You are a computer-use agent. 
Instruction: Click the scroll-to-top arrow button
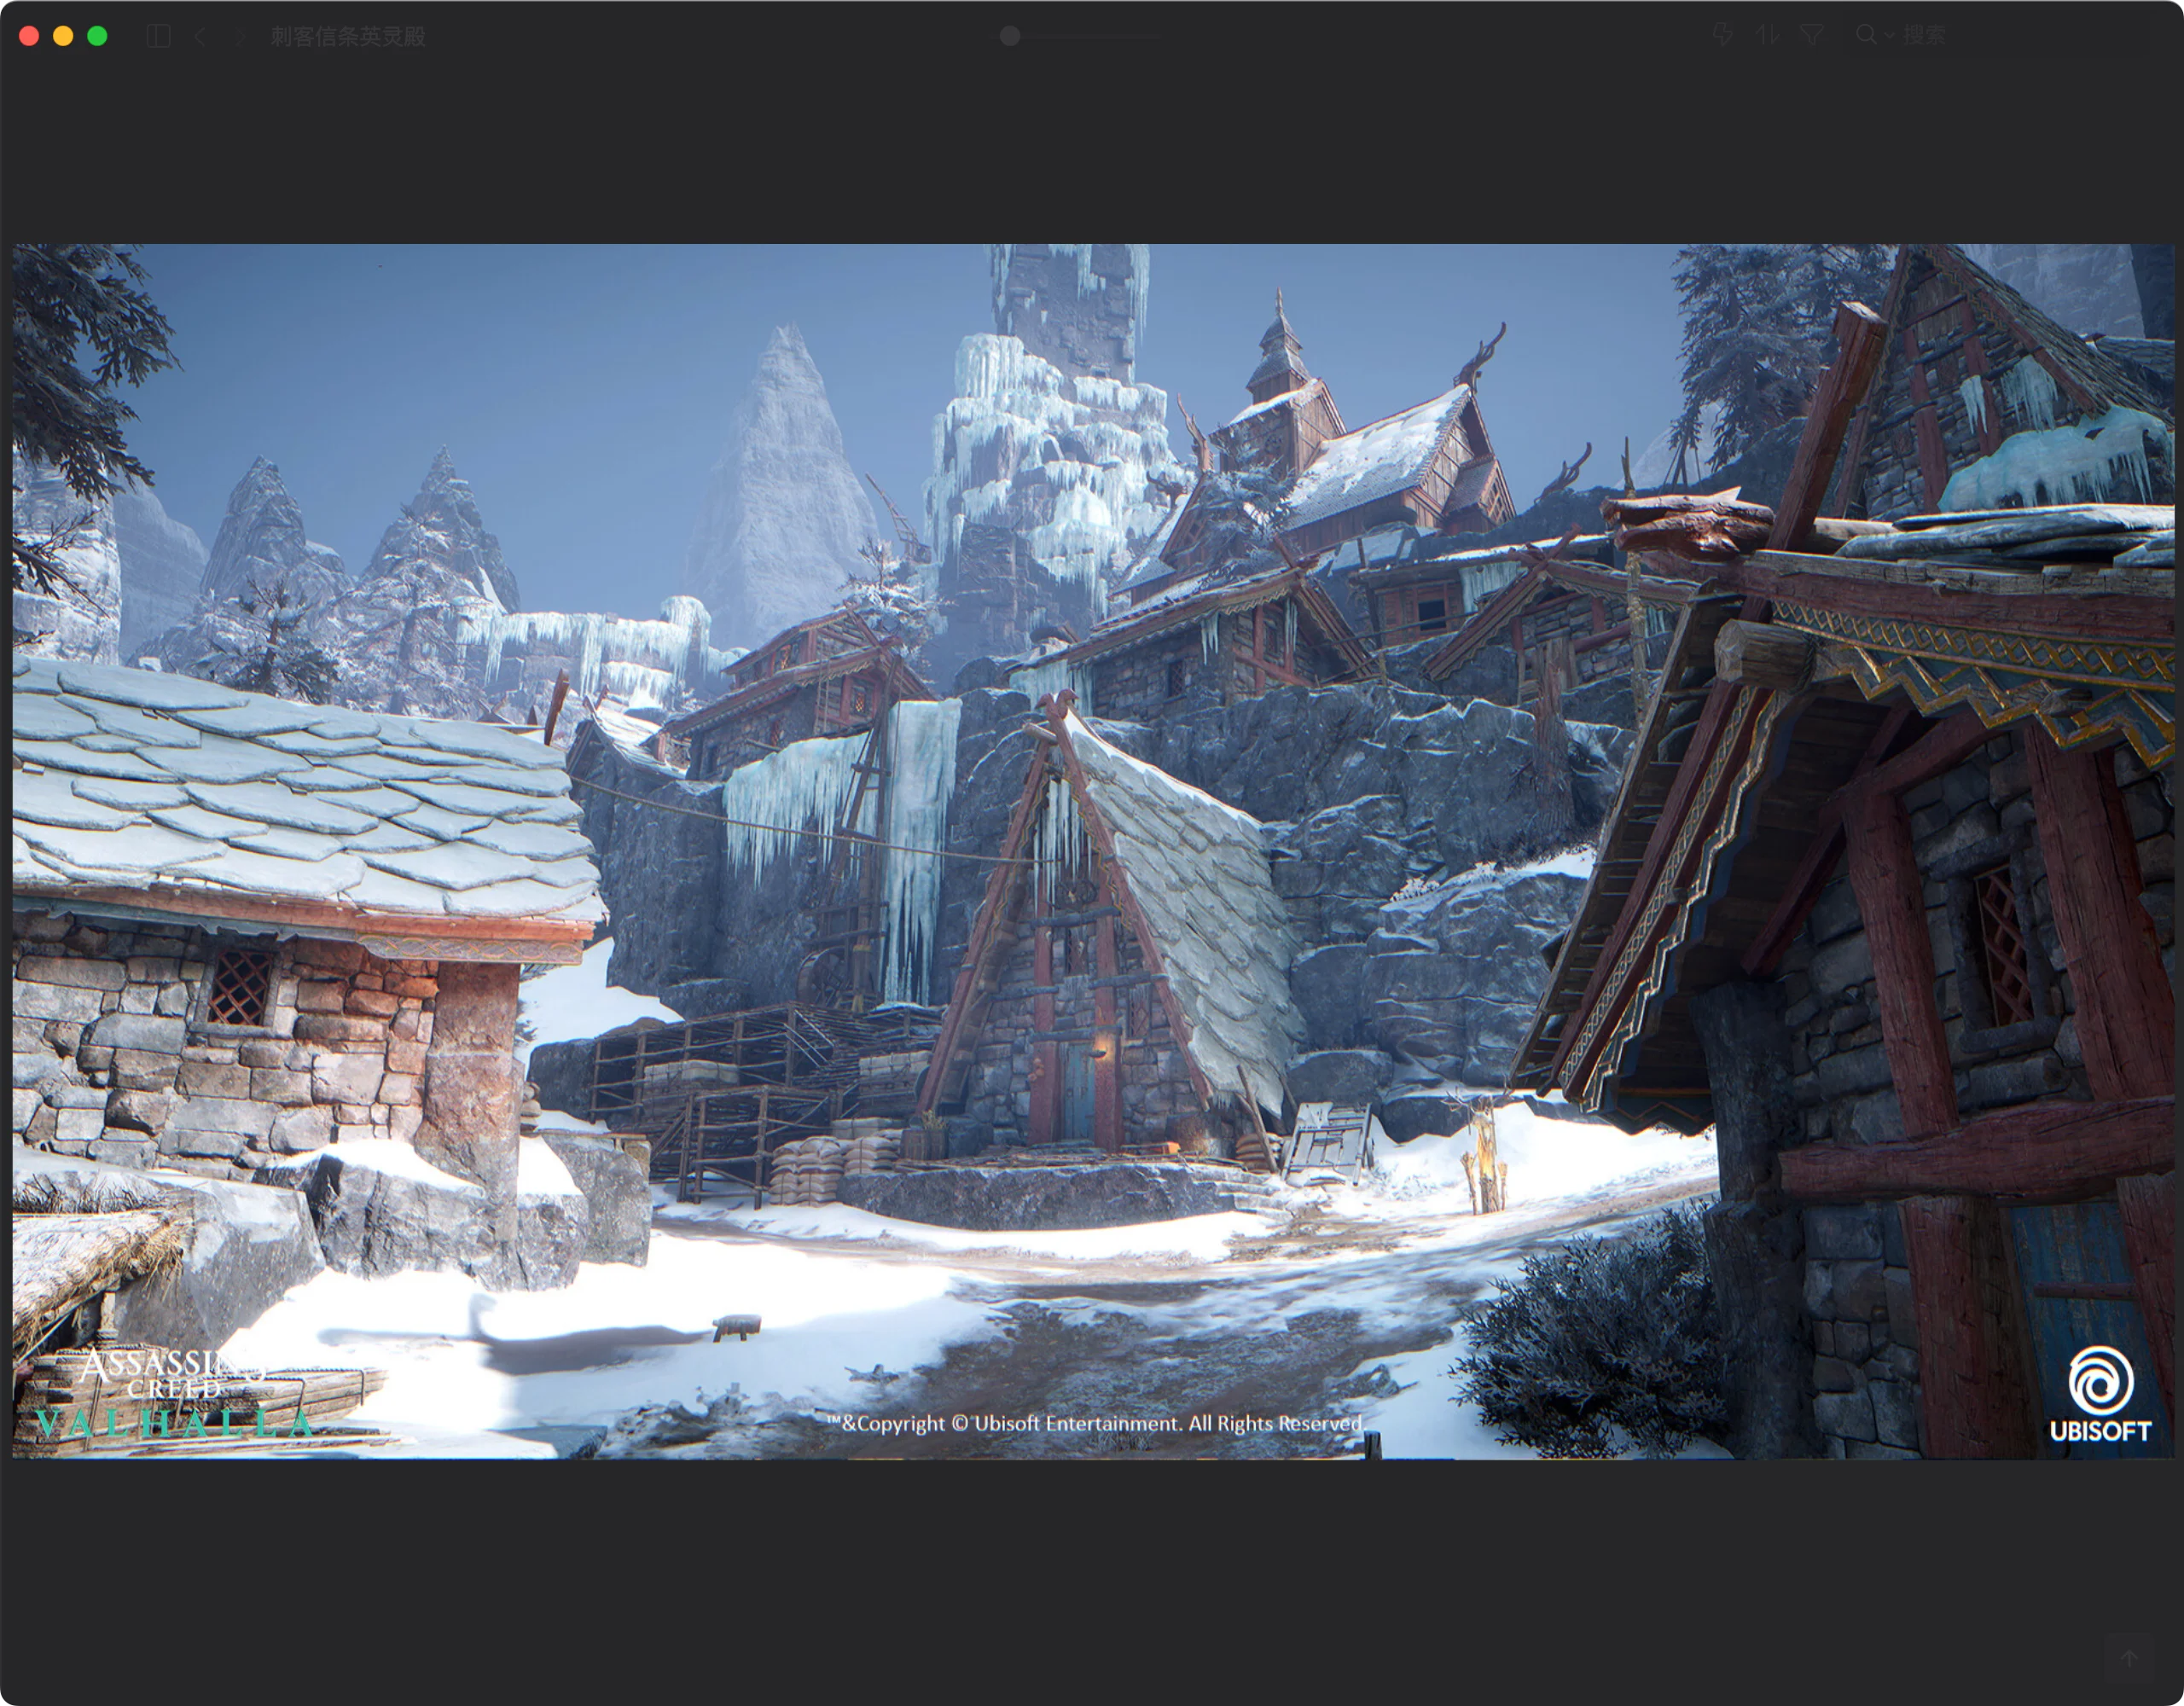[2129, 1658]
